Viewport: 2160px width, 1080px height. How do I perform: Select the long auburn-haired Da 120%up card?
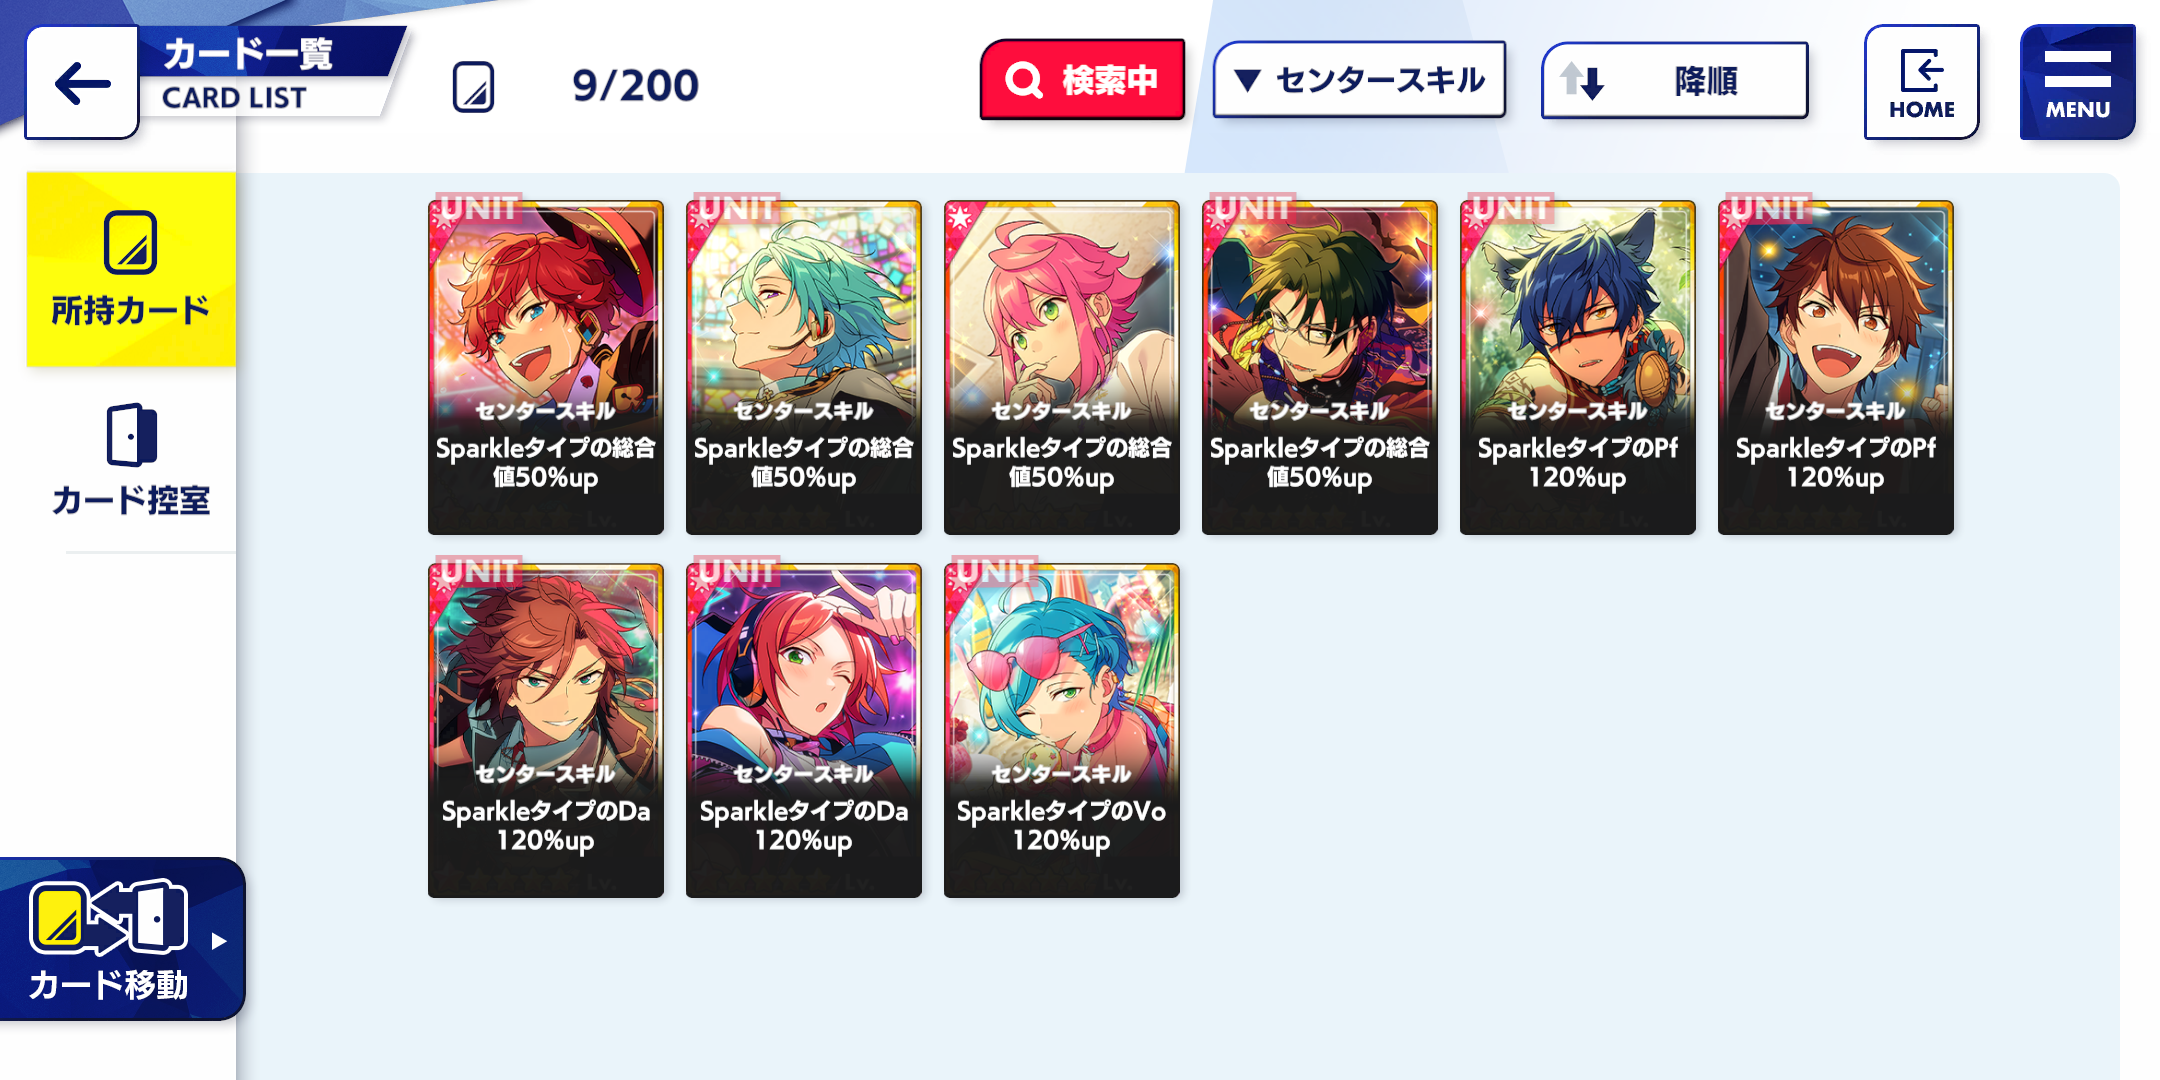click(x=546, y=730)
